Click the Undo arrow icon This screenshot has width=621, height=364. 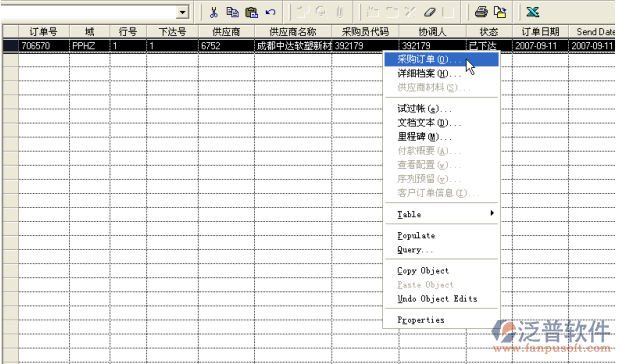click(x=270, y=12)
